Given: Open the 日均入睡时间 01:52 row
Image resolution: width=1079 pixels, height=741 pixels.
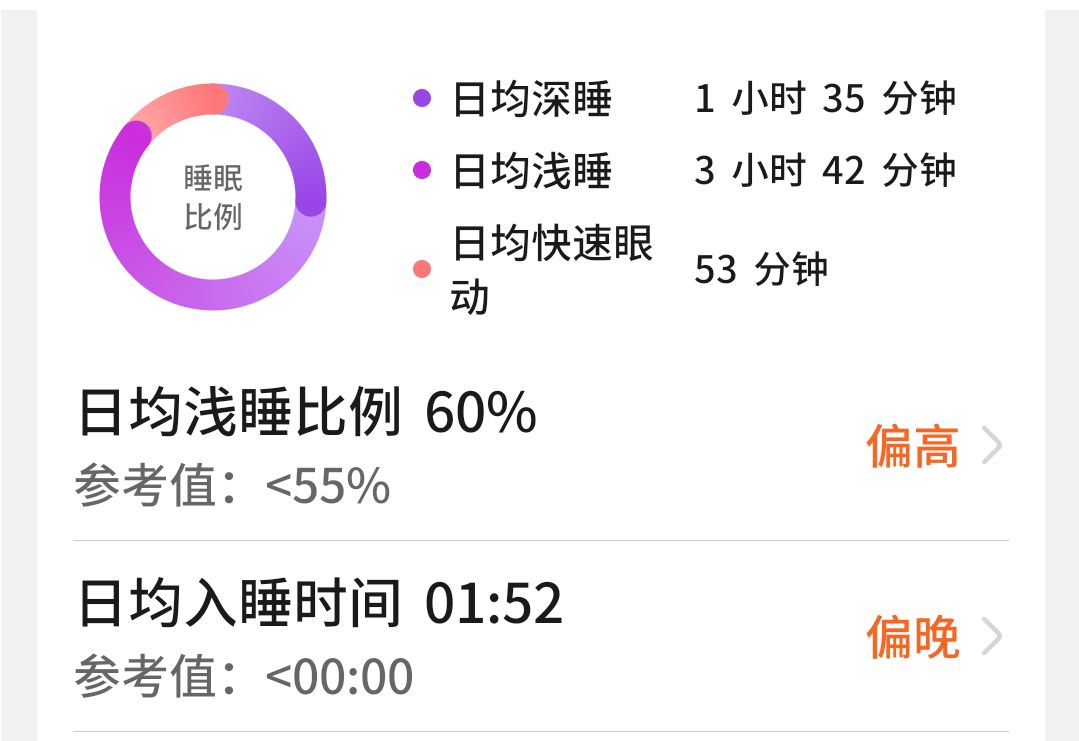Looking at the screenshot, I should [320, 604].
